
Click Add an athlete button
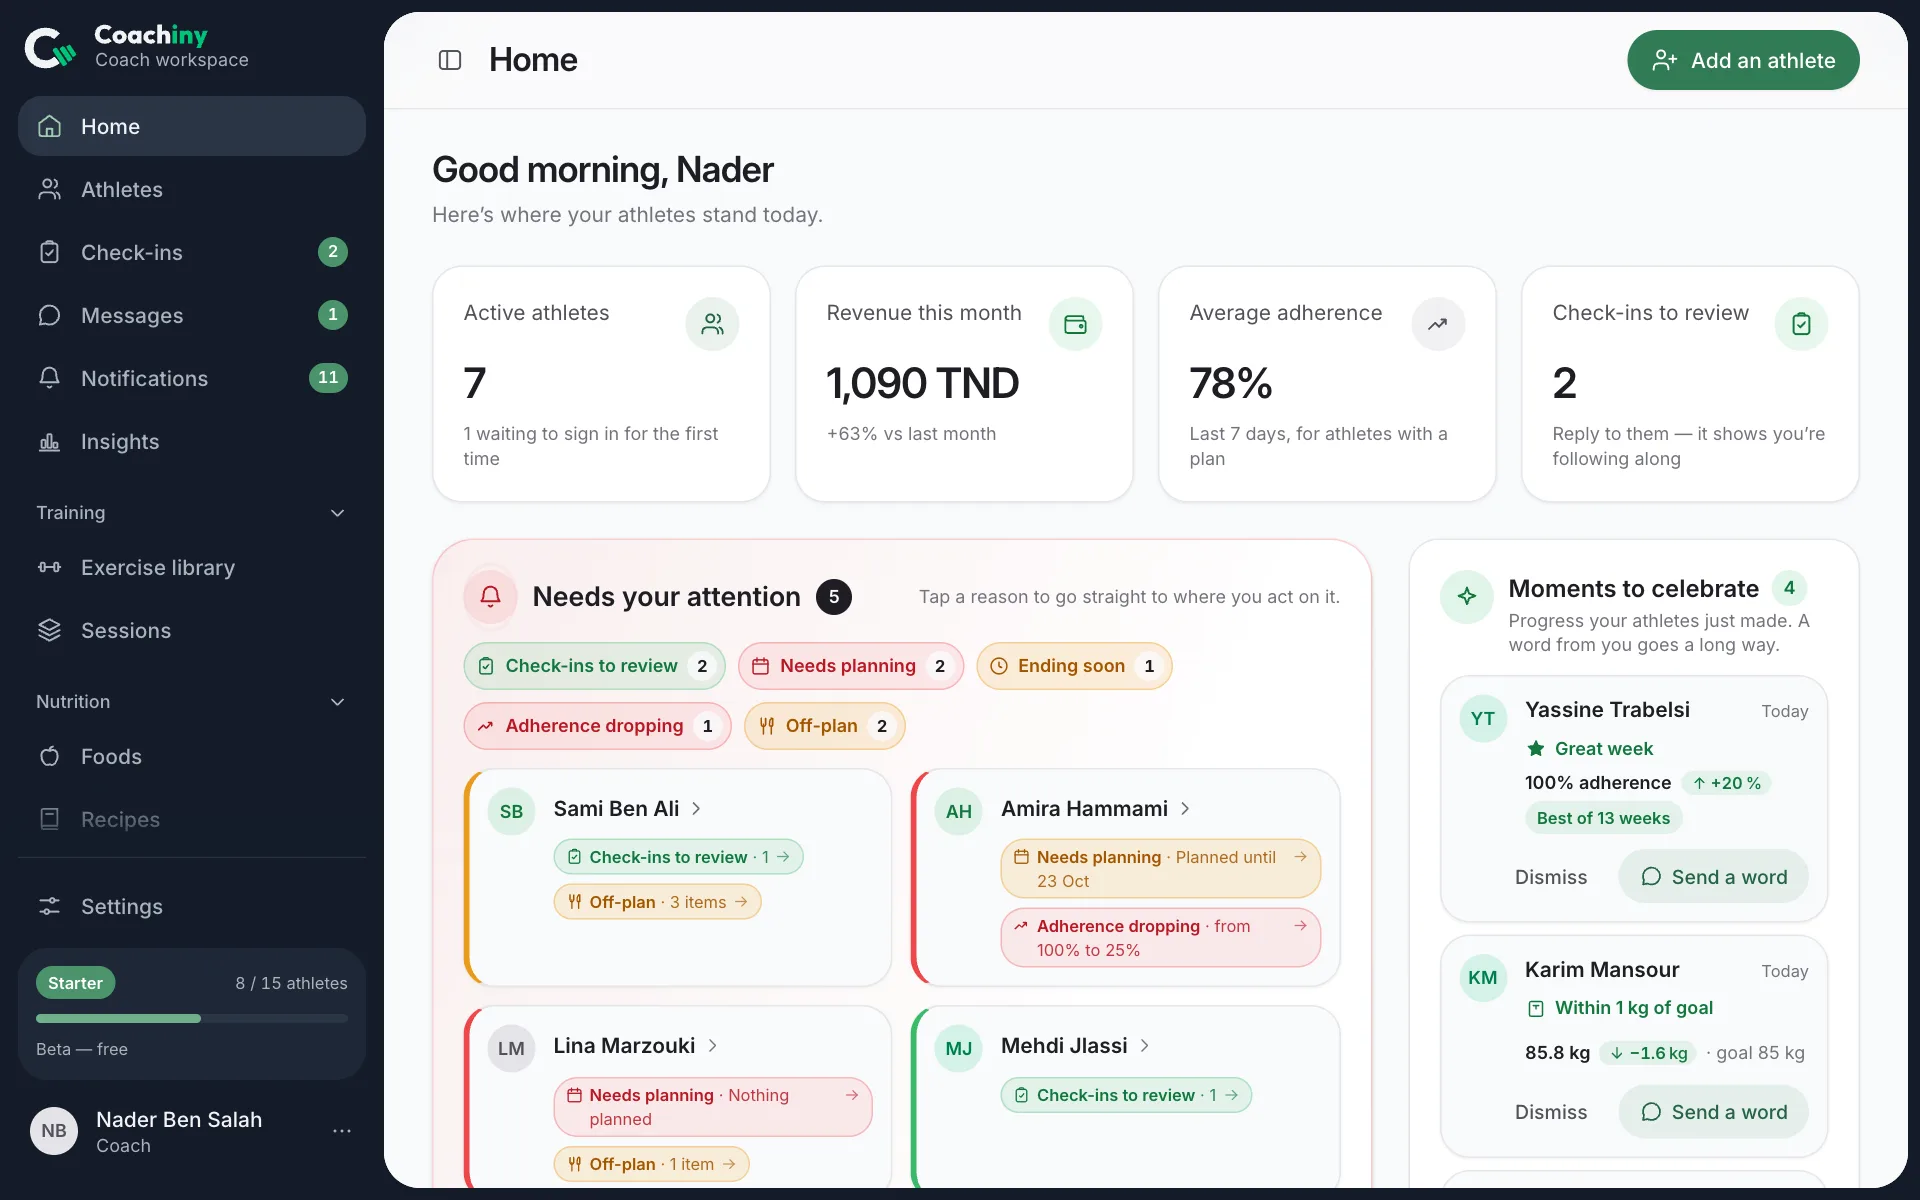[1743, 60]
